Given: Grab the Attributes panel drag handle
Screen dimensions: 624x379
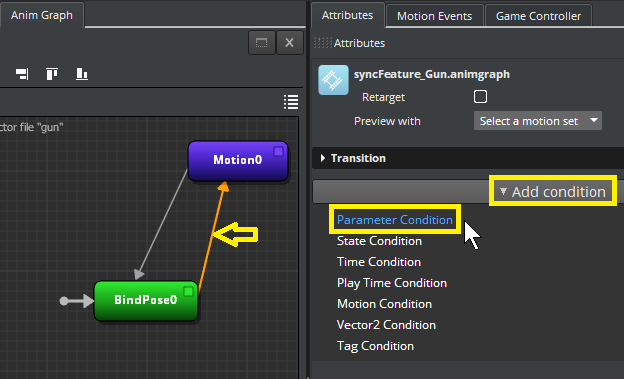Looking at the screenshot, I should pos(323,43).
